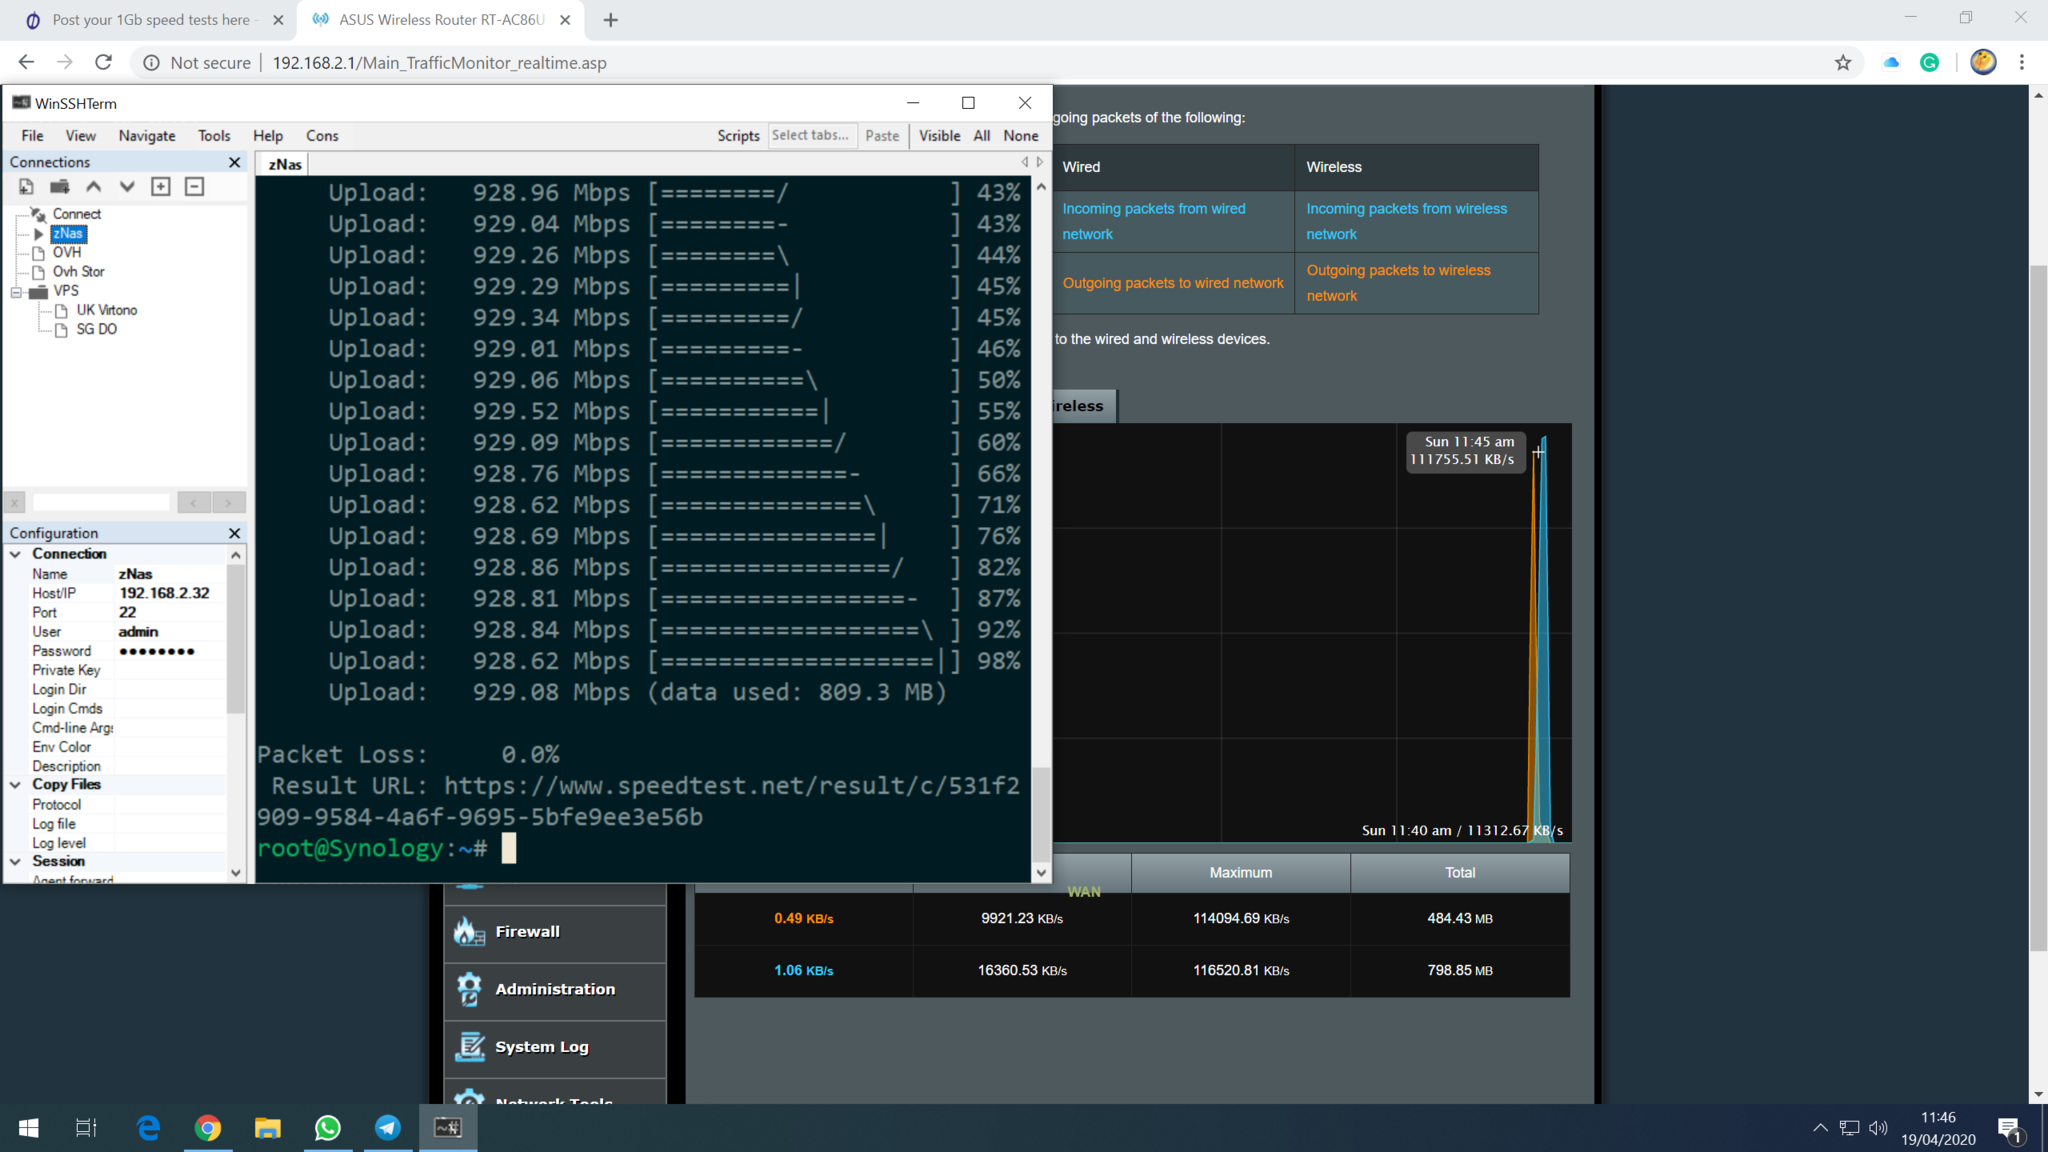Move connection down with the down arrow icon
Screen dimensions: 2048x1152
[127, 187]
